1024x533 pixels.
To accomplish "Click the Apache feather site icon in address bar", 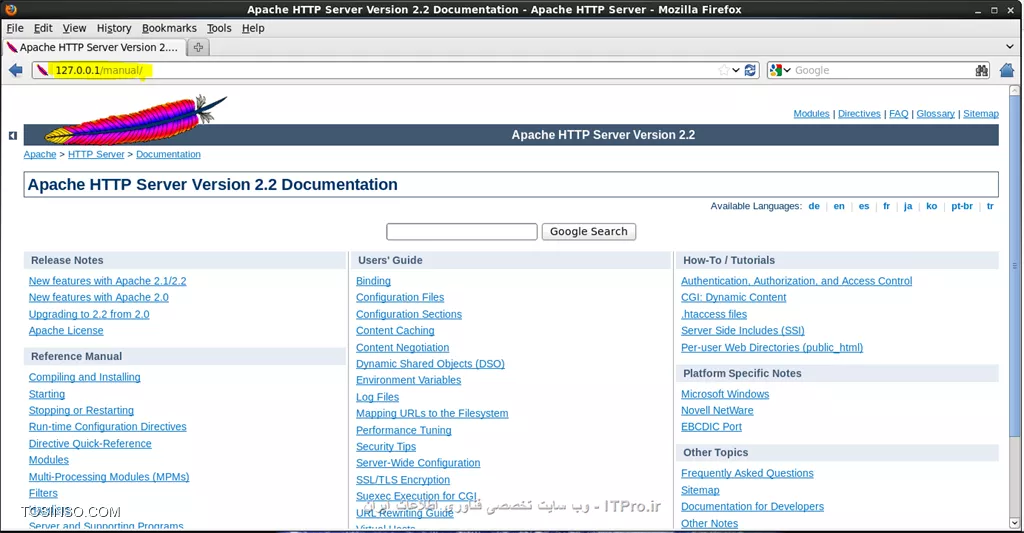I will pyautogui.click(x=42, y=70).
